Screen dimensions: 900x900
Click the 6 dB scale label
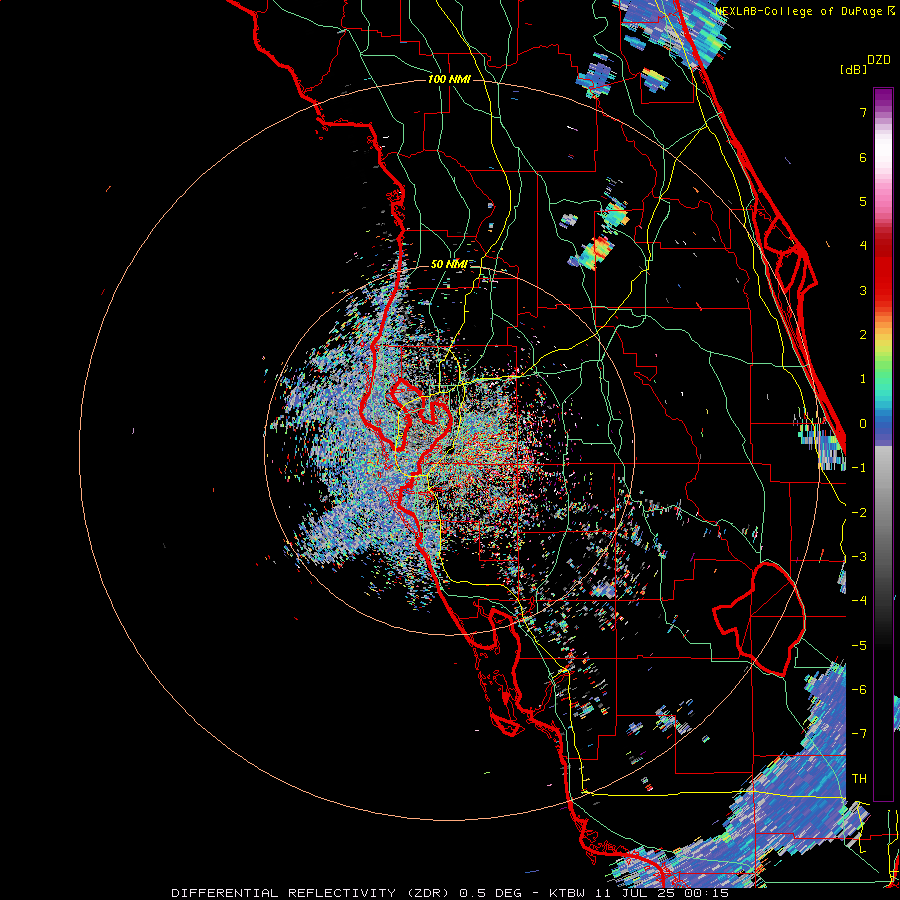tap(863, 157)
